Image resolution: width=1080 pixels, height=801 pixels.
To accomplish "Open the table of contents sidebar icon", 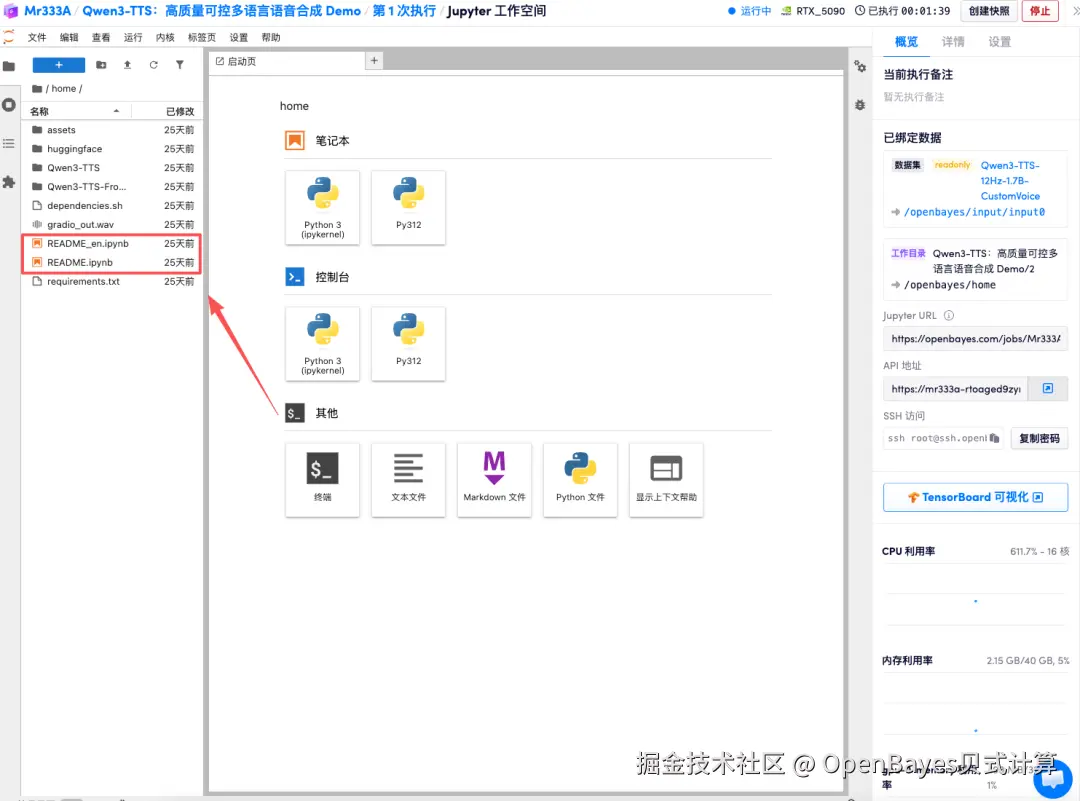I will point(9,143).
